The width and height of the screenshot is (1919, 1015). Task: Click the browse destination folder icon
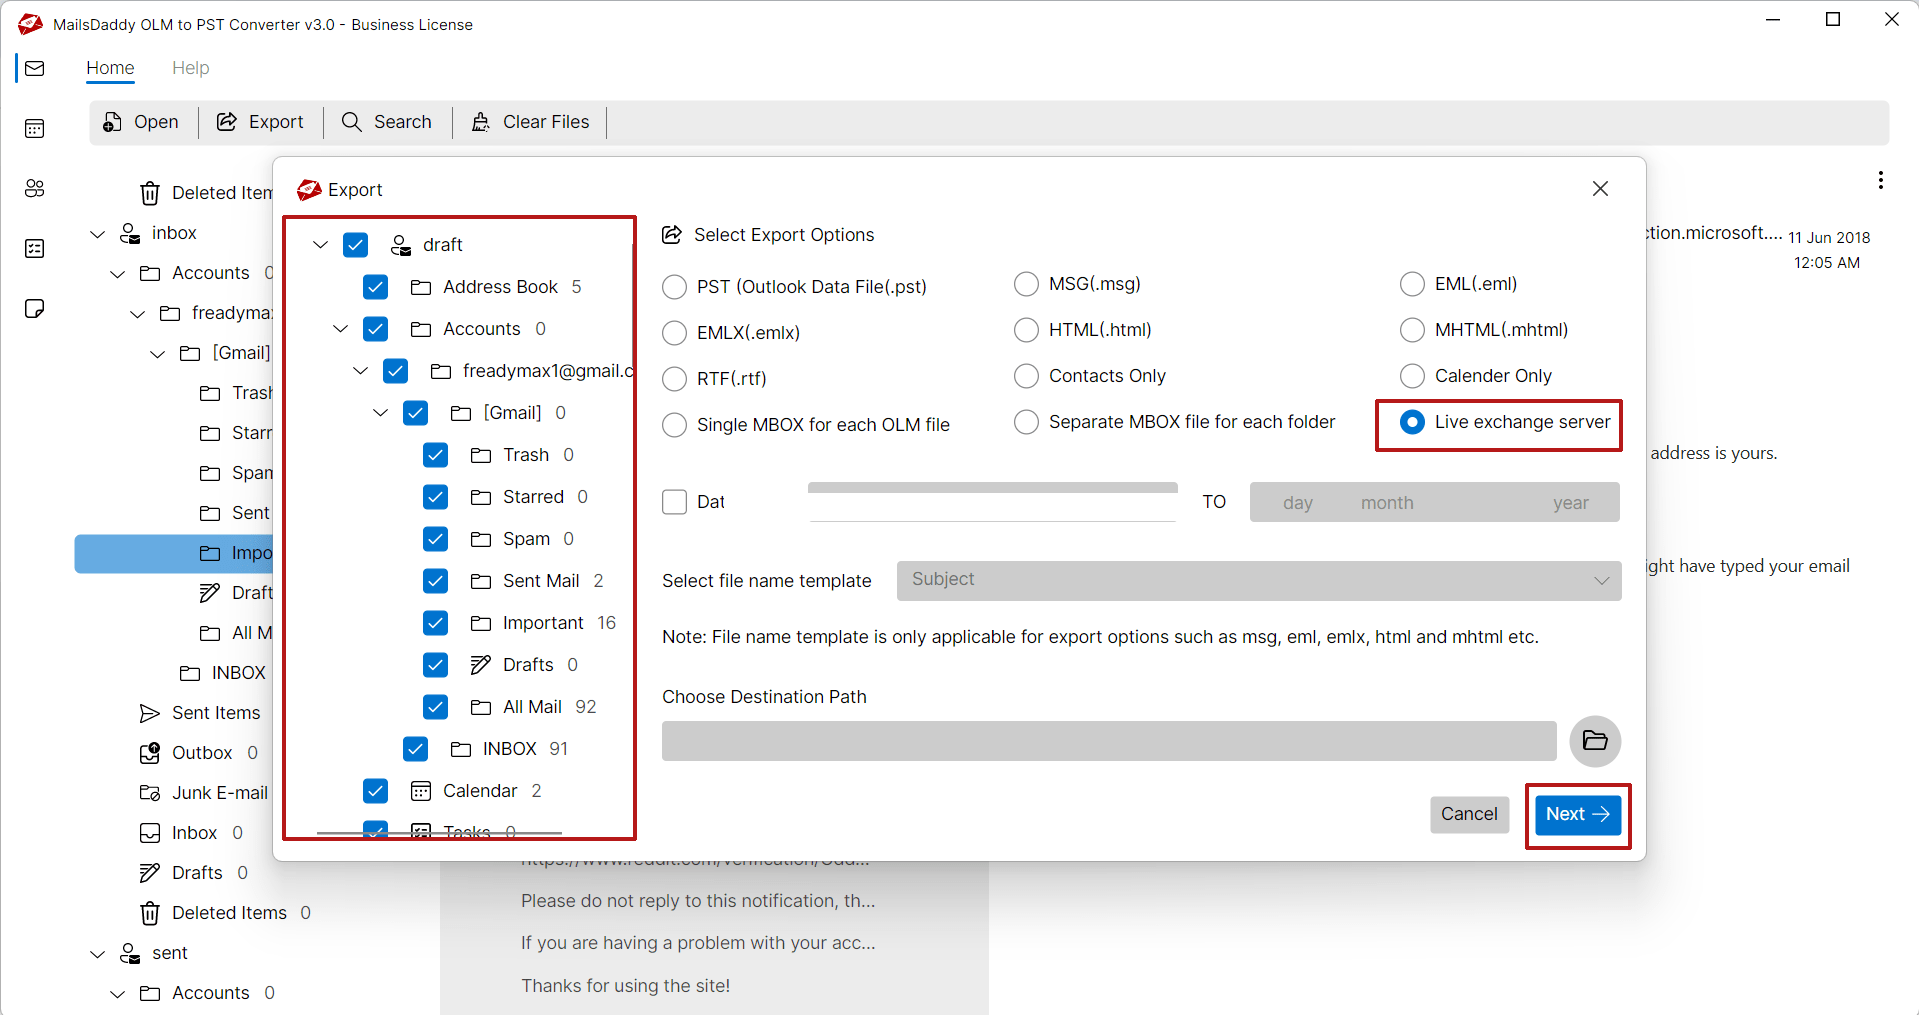click(x=1595, y=741)
